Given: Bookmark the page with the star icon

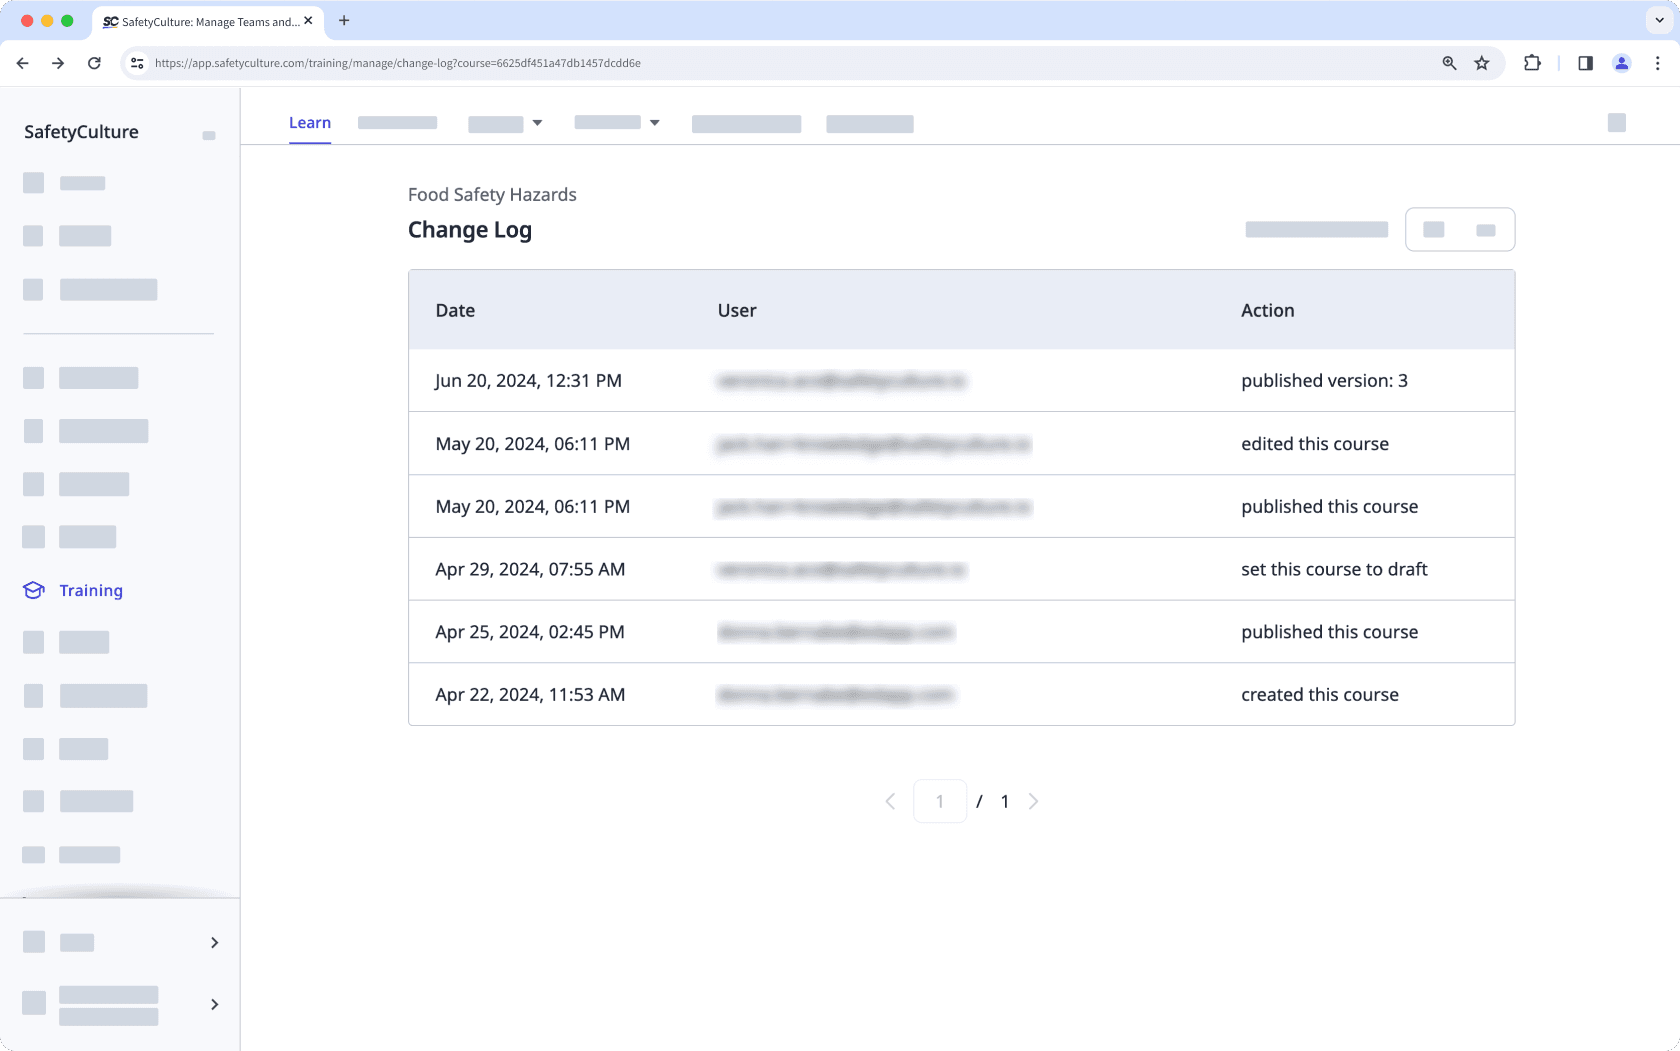Looking at the screenshot, I should (1481, 63).
